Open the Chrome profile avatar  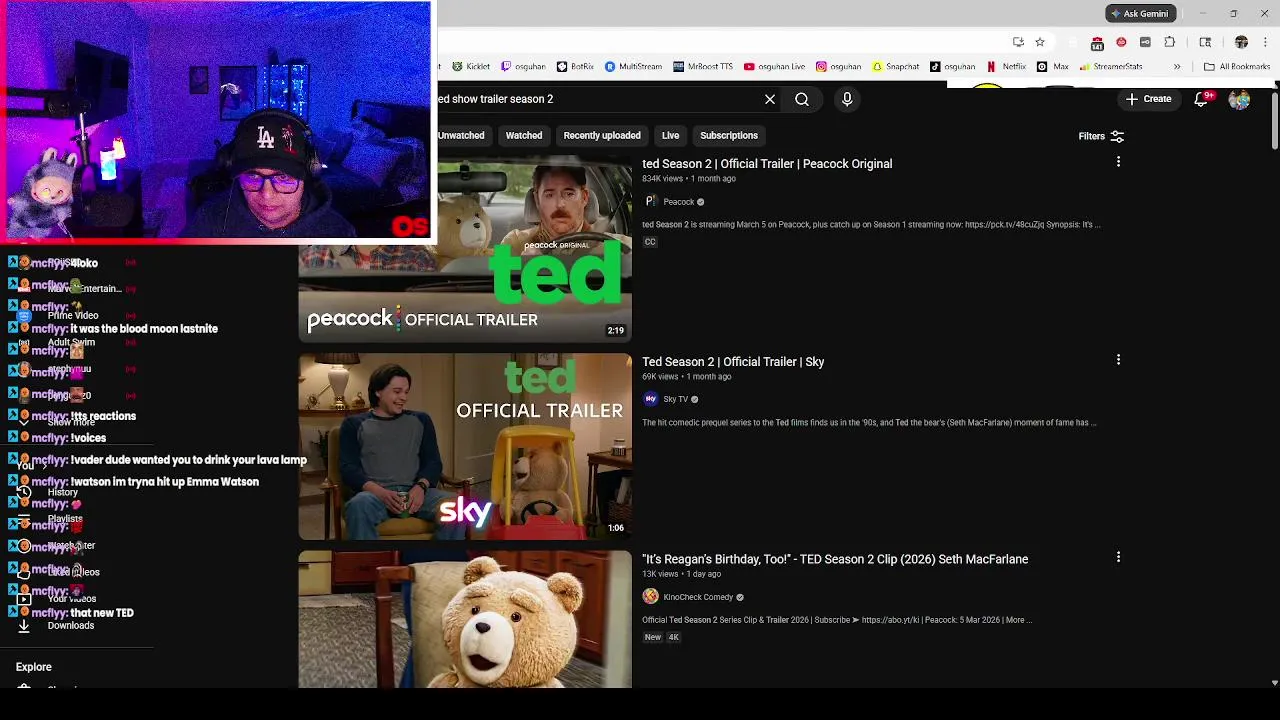pos(1241,42)
